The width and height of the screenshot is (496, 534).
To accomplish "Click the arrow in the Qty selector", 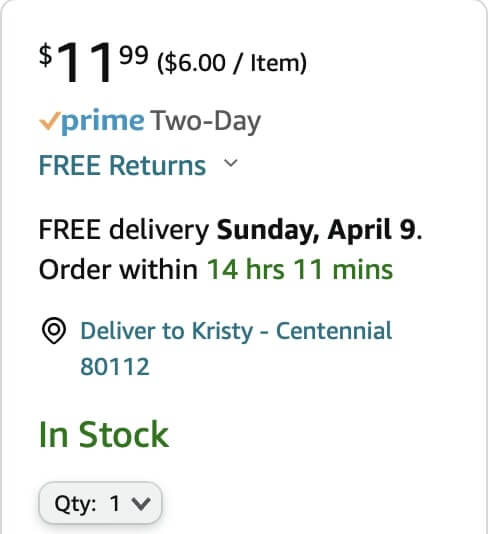I will [141, 504].
